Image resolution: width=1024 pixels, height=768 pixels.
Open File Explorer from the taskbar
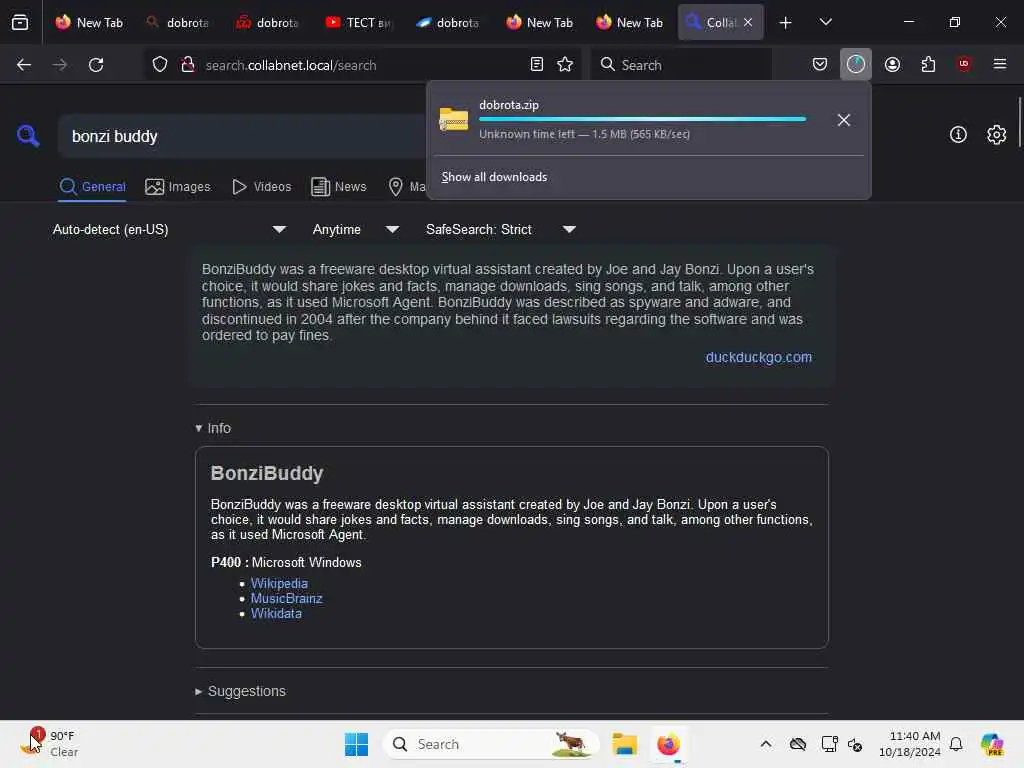624,744
